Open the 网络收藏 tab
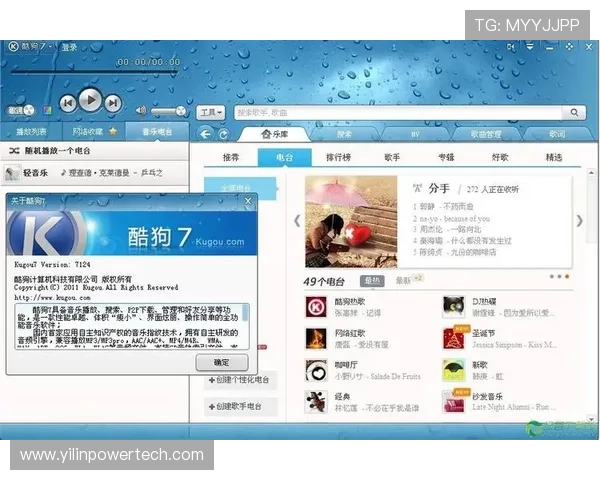Viewport: 600px width, 480px height. point(94,132)
